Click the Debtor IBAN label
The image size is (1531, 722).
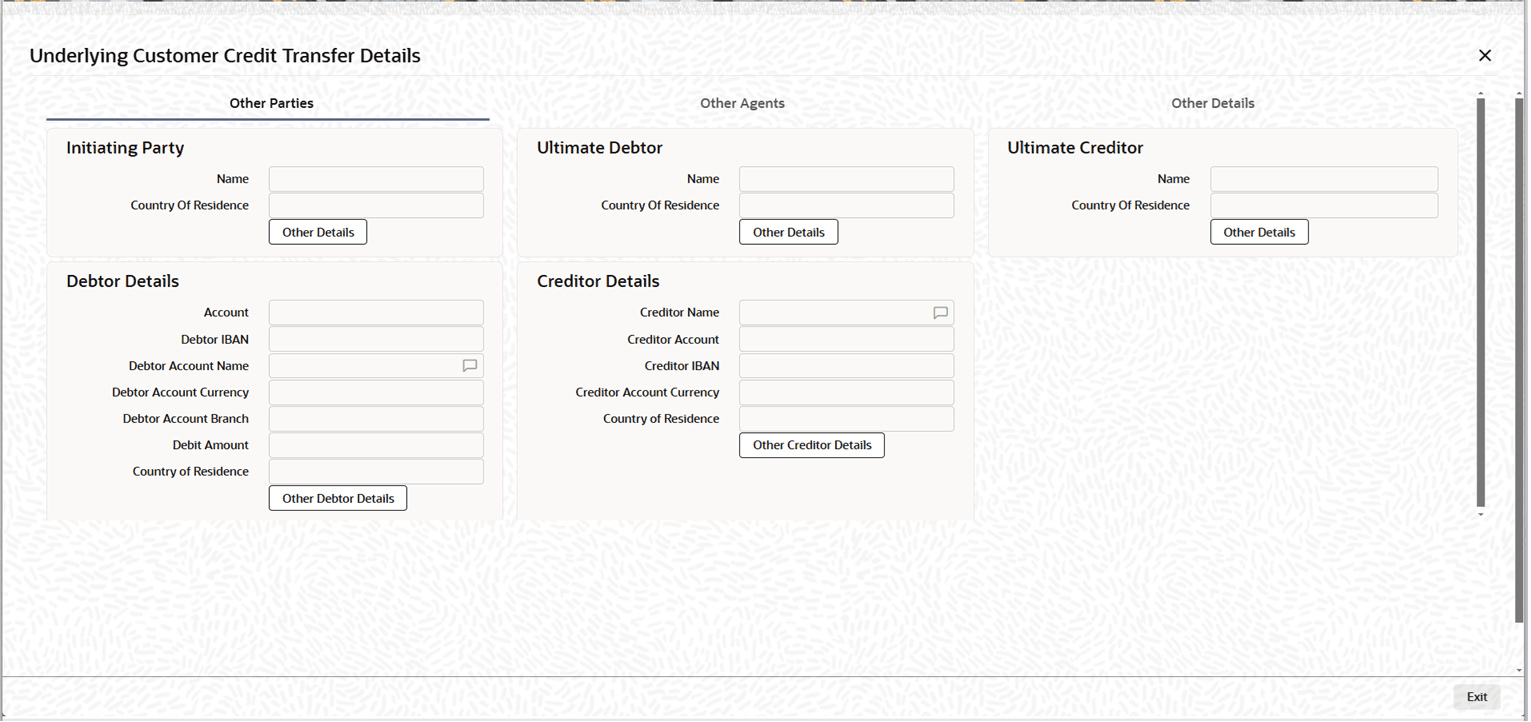215,339
